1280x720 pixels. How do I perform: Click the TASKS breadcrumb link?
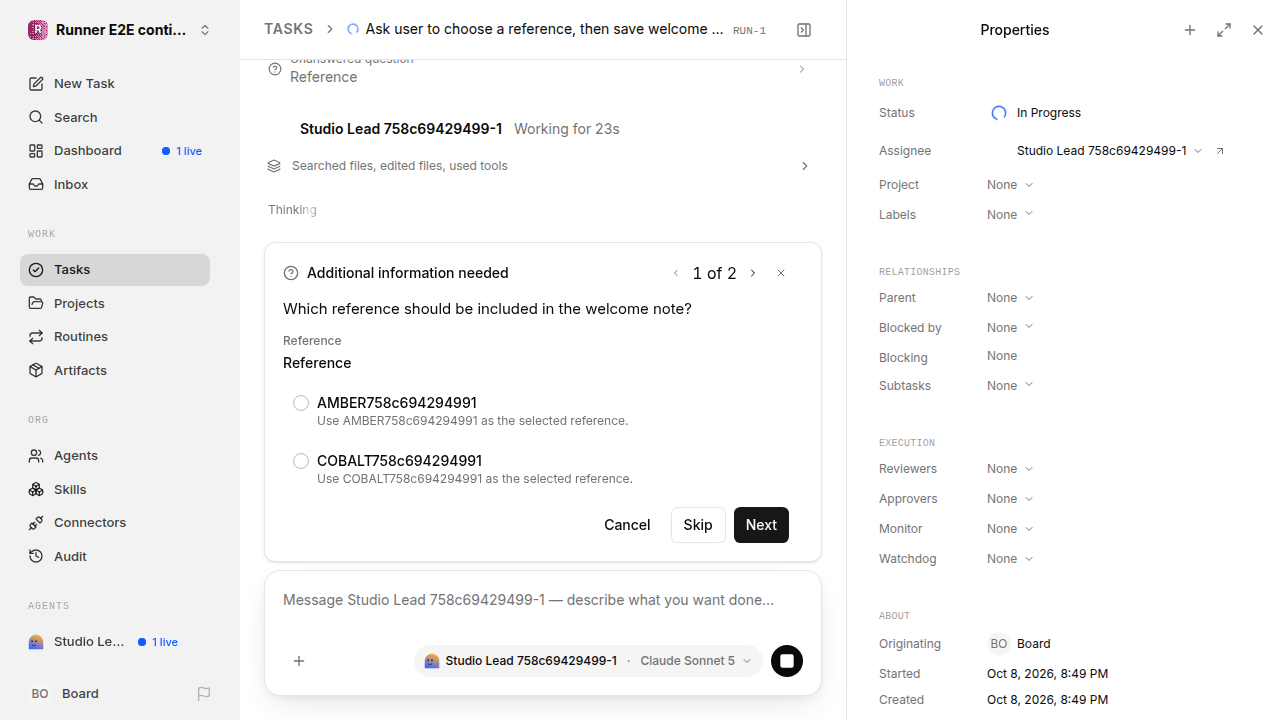(x=289, y=29)
